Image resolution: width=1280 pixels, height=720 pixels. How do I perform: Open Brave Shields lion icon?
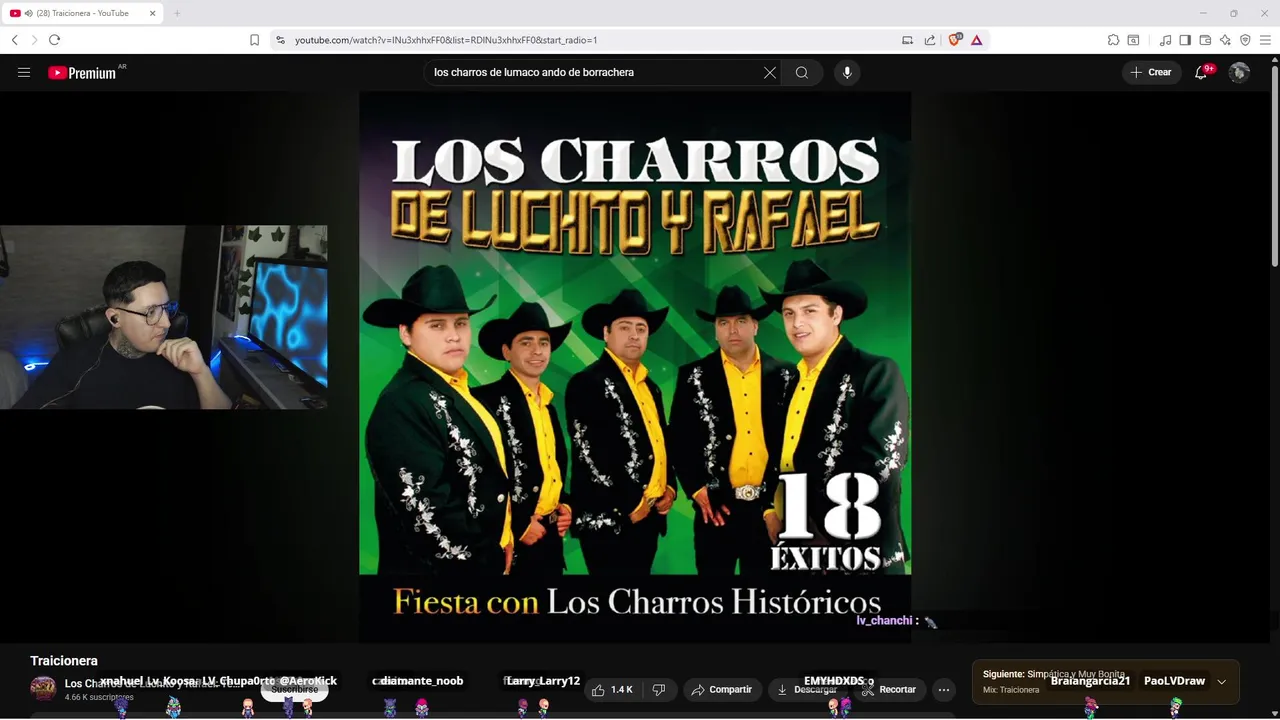954,40
